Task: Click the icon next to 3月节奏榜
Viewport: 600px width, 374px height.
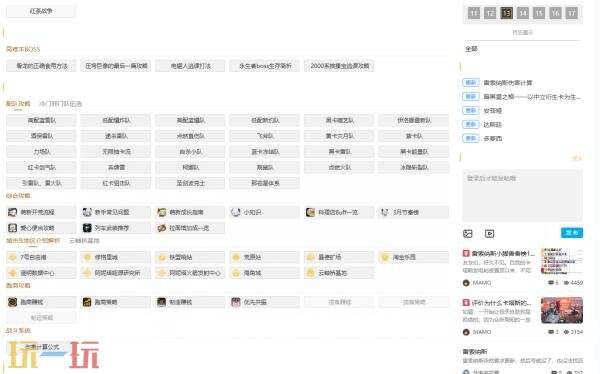Action: (x=385, y=212)
